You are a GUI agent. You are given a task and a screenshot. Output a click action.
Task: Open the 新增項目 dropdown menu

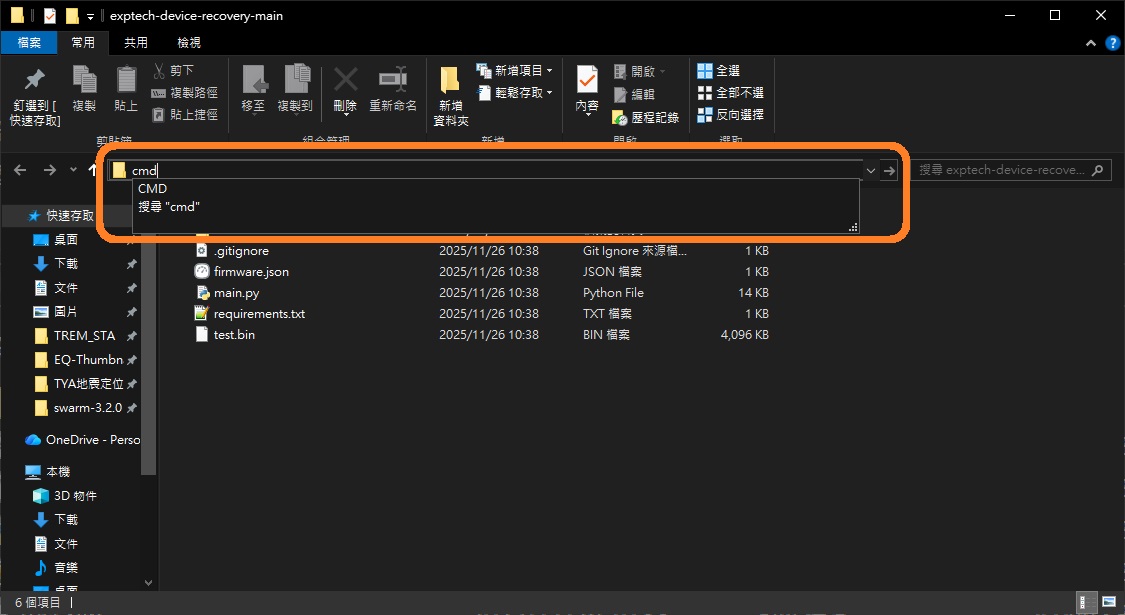tap(519, 69)
